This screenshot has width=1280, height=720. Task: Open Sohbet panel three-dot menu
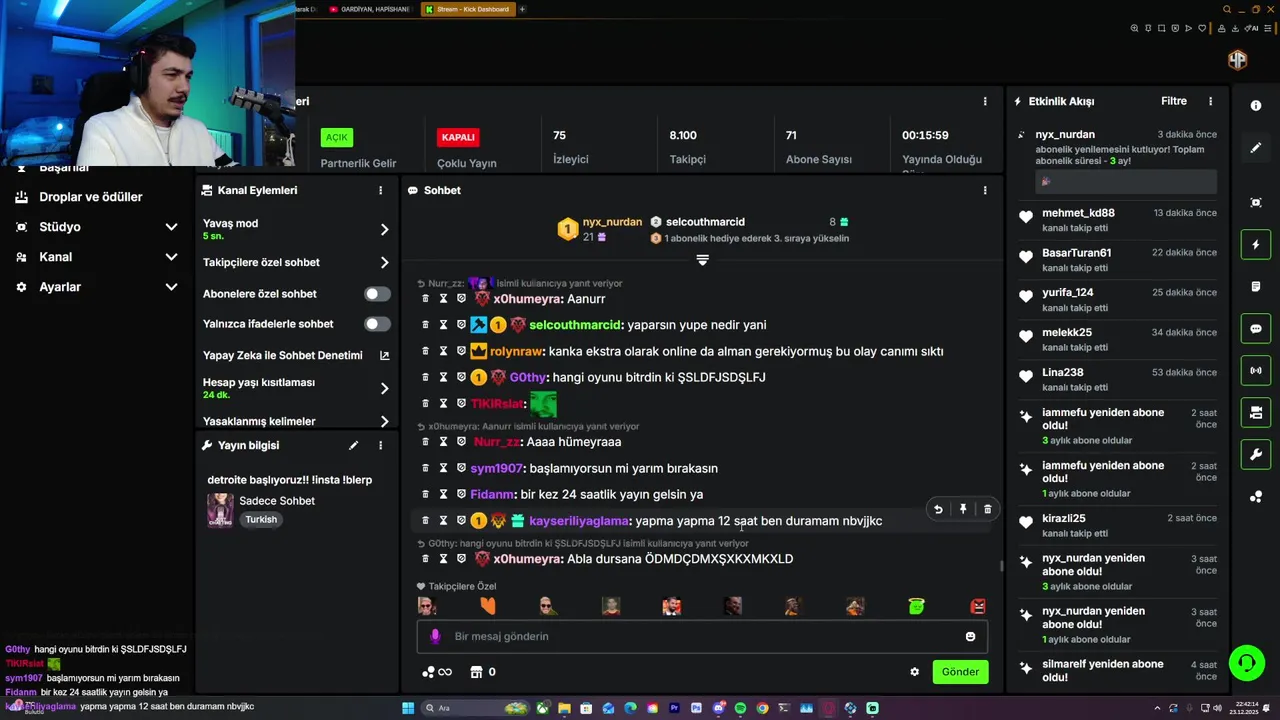coord(985,190)
